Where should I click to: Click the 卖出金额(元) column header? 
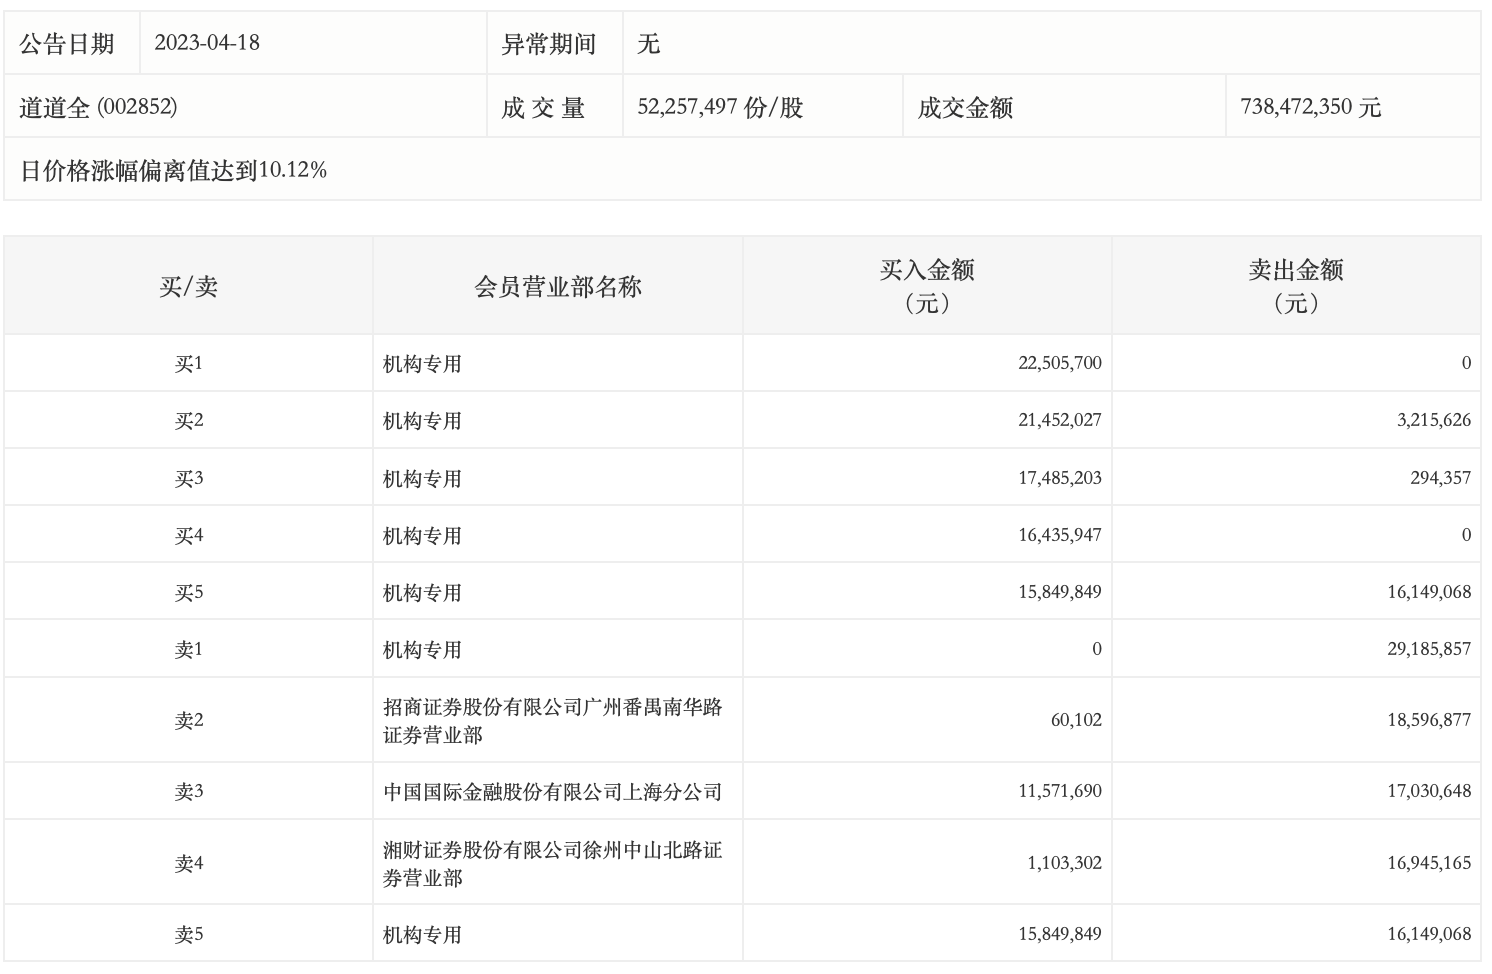(1296, 286)
